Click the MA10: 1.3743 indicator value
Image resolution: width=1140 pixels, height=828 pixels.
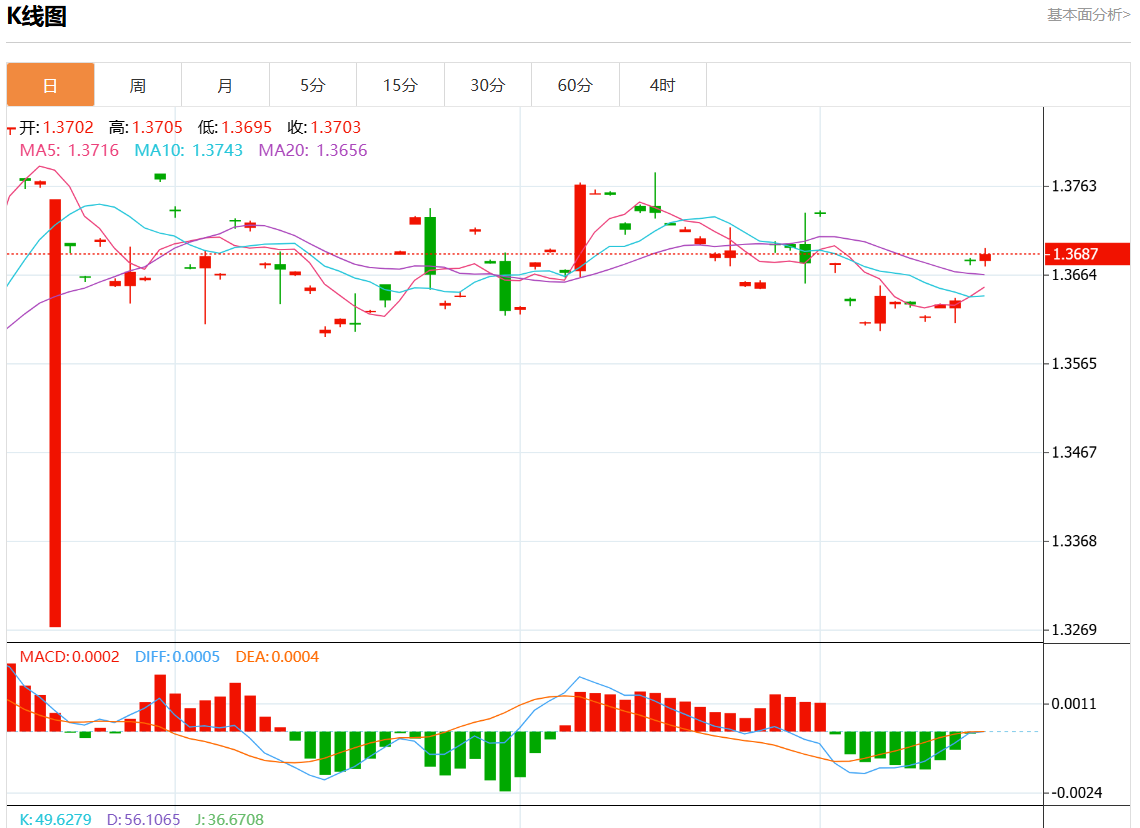pyautogui.click(x=188, y=150)
